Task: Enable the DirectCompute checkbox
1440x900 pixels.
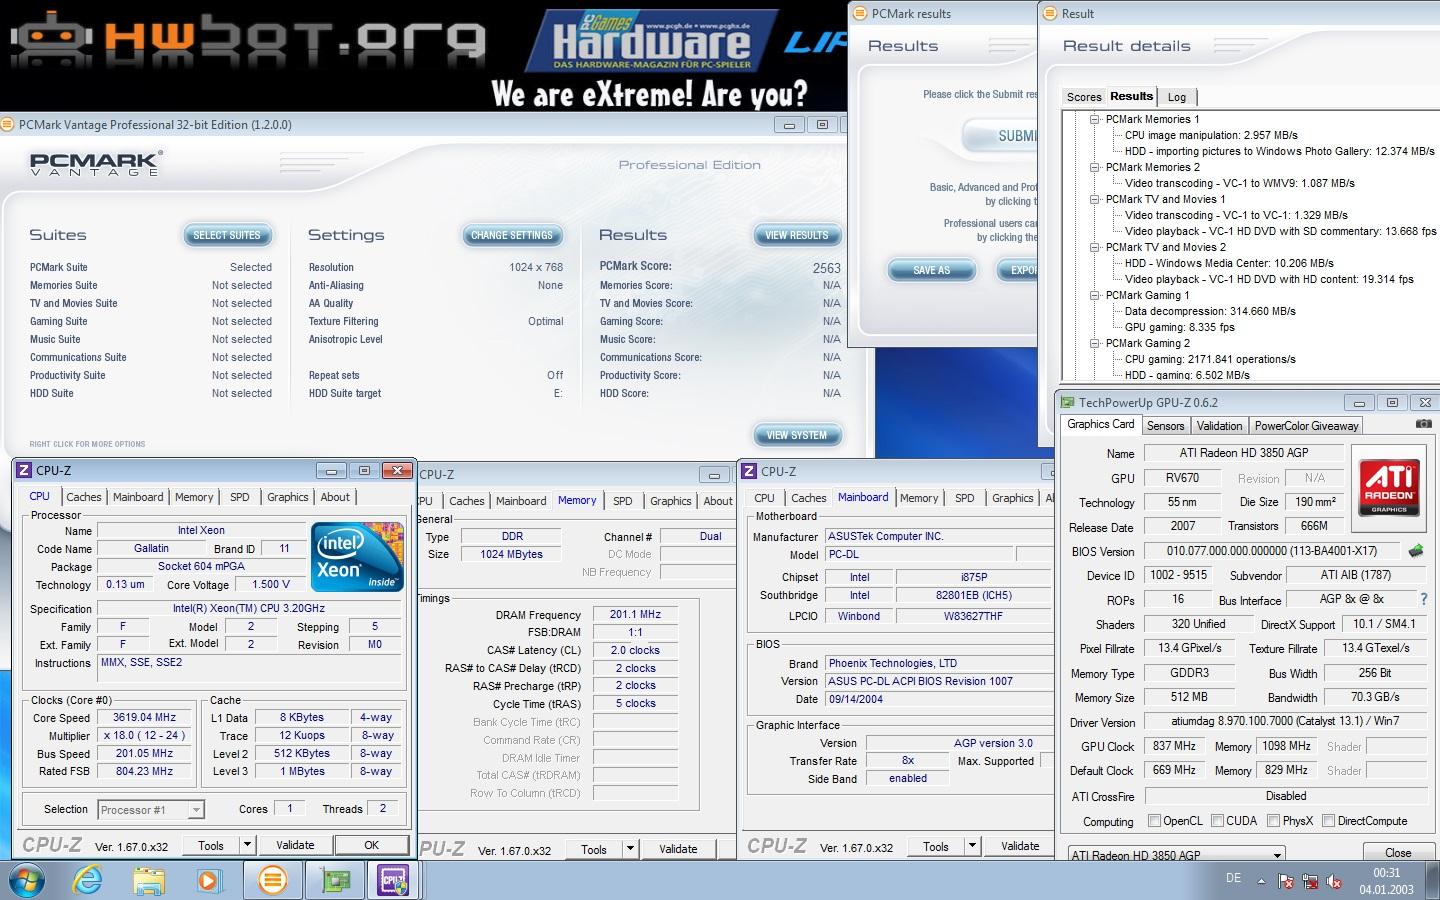Action: click(1328, 821)
